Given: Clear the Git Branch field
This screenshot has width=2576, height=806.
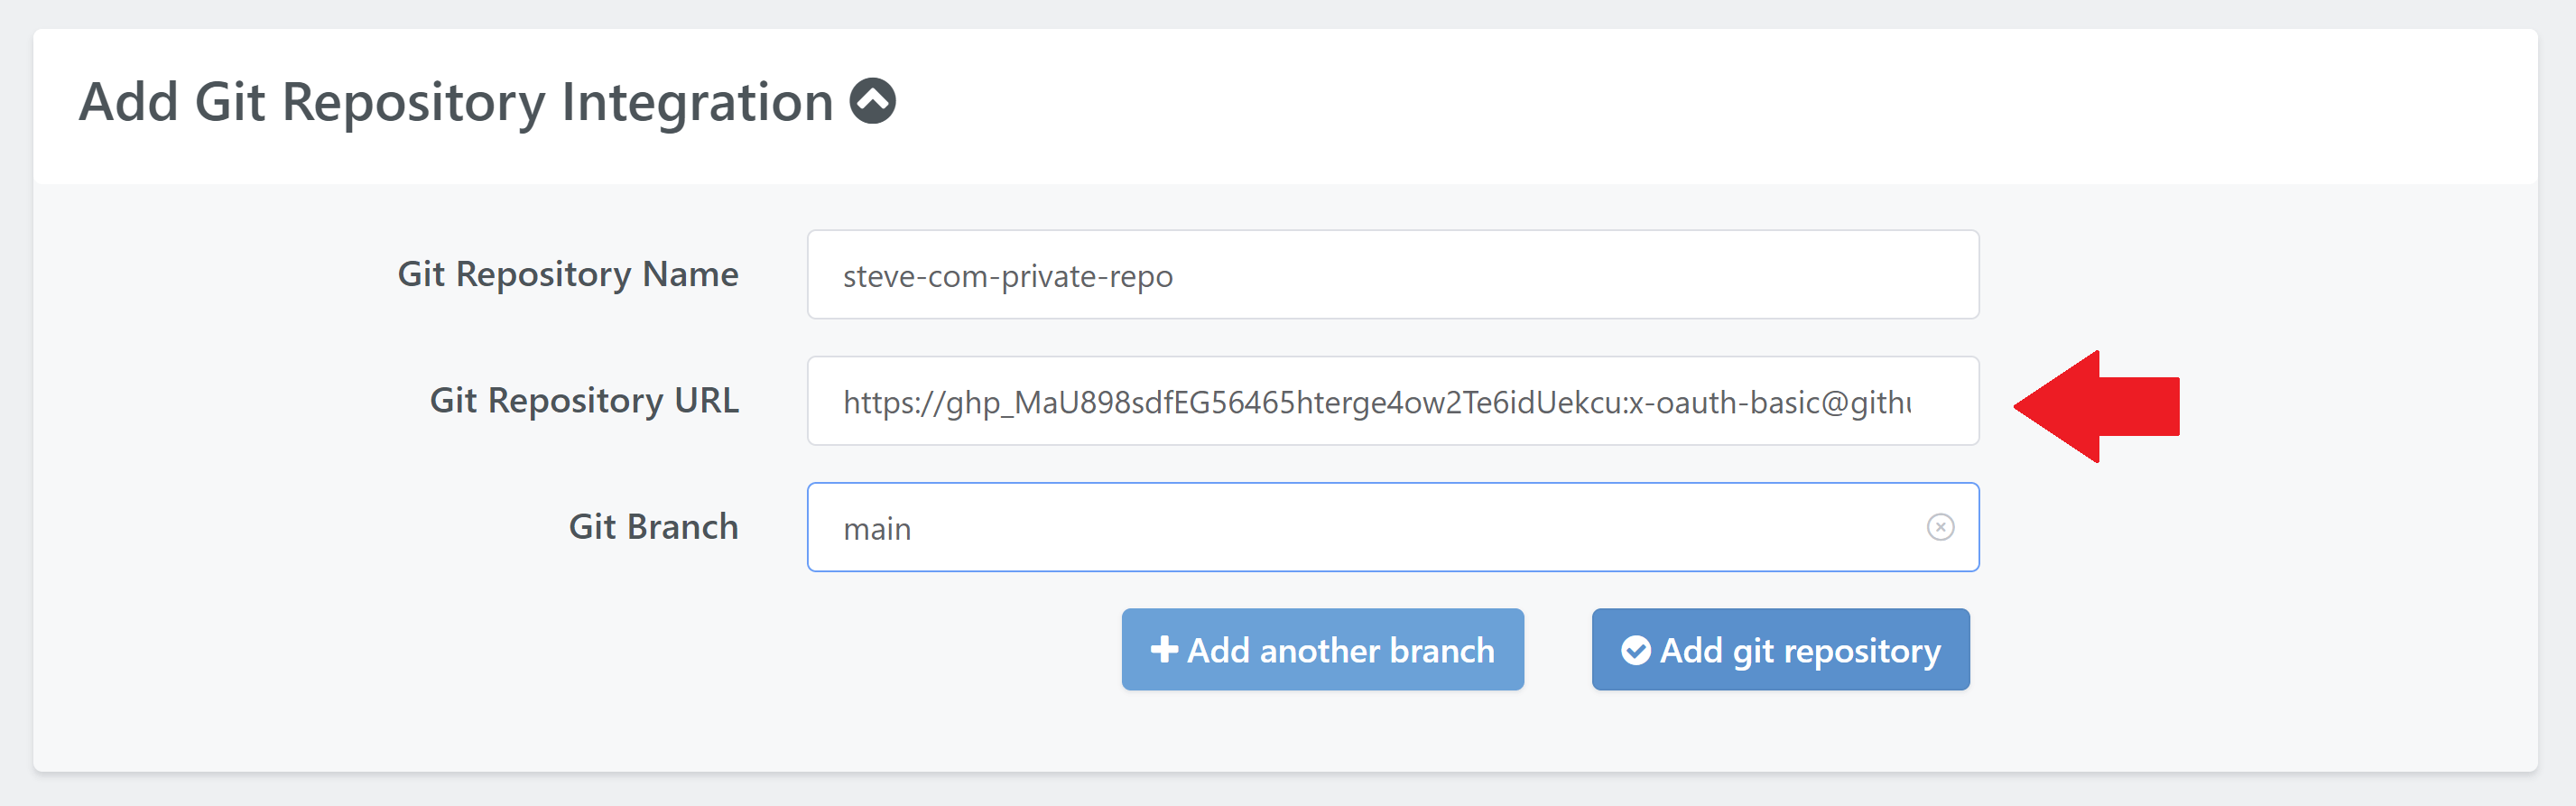Looking at the screenshot, I should point(1939,527).
